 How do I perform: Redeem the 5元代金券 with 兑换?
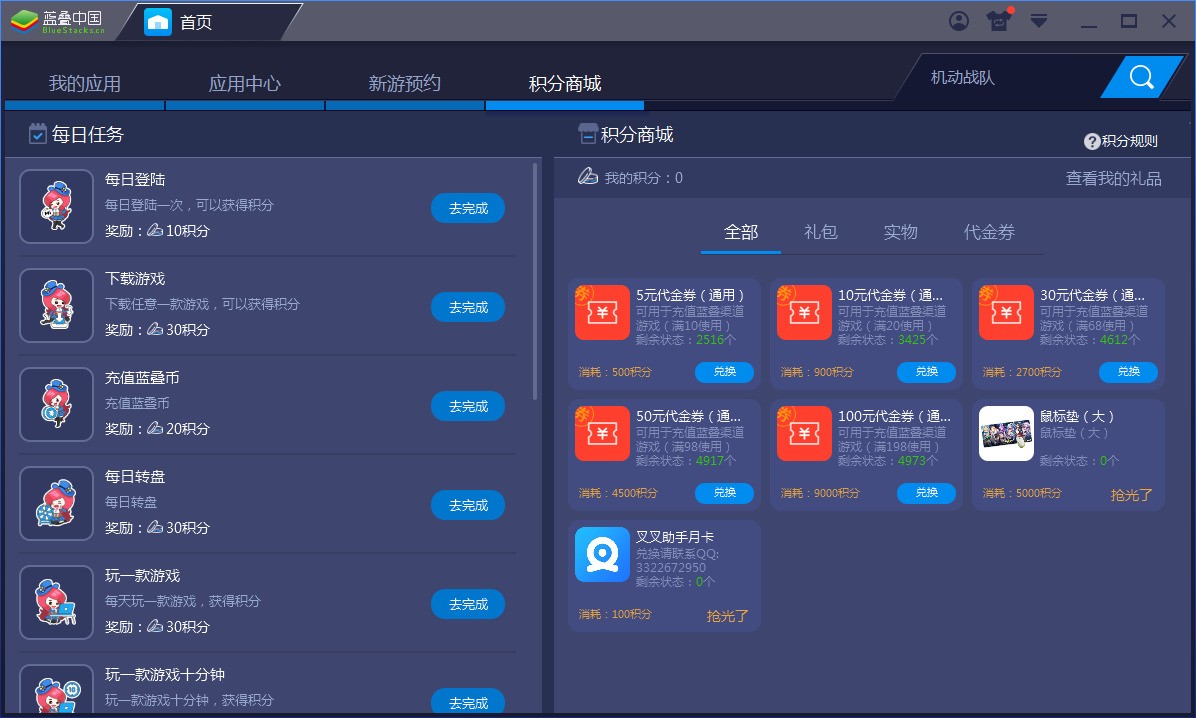coord(725,372)
